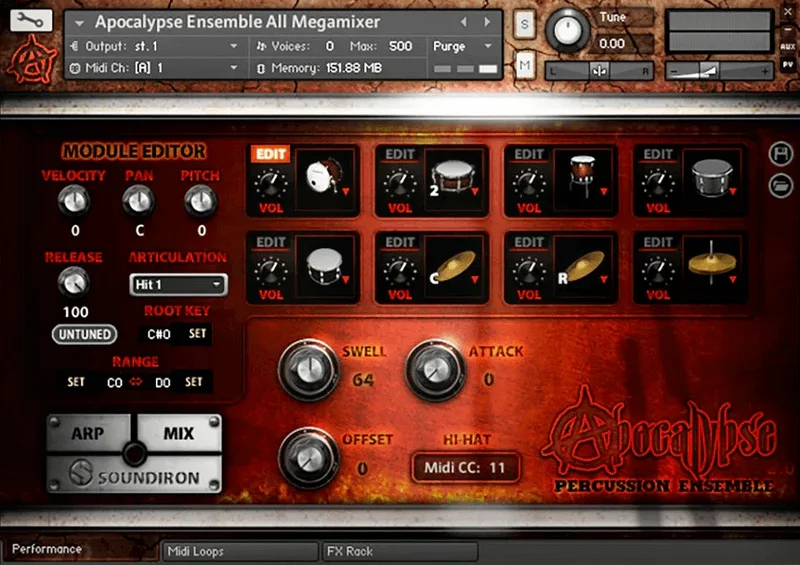Open the wrench instrument edit tool

[x=31, y=20]
